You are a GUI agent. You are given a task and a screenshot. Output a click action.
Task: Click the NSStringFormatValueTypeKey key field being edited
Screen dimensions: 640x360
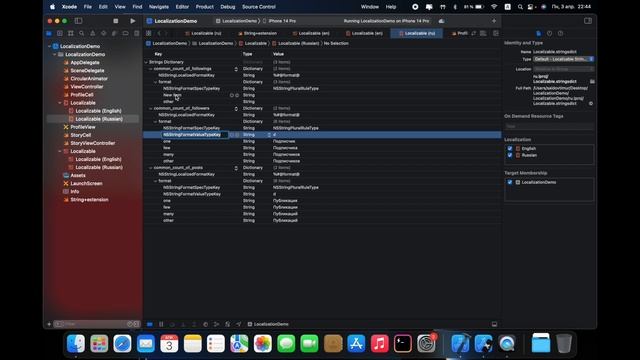point(195,135)
